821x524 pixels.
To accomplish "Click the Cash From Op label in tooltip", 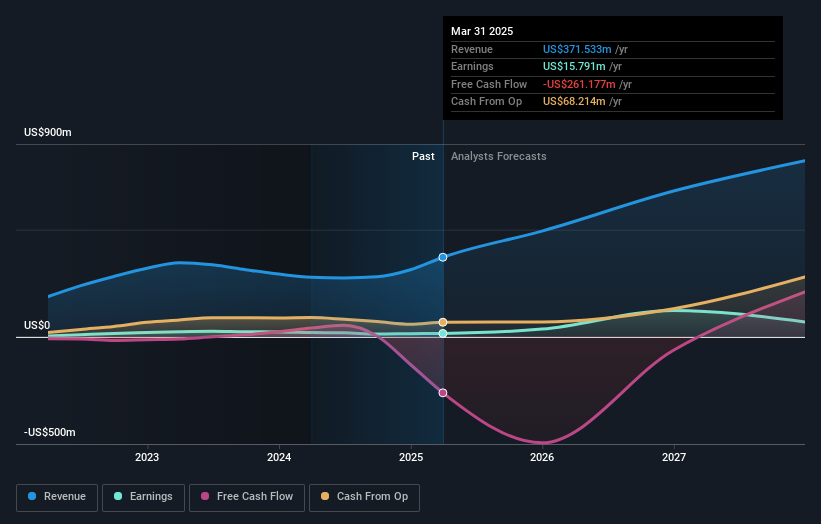I will click(486, 102).
